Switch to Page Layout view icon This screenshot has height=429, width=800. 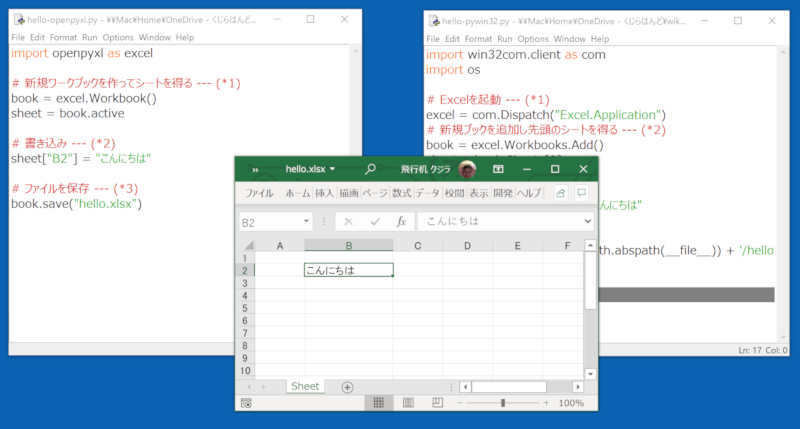[x=408, y=403]
